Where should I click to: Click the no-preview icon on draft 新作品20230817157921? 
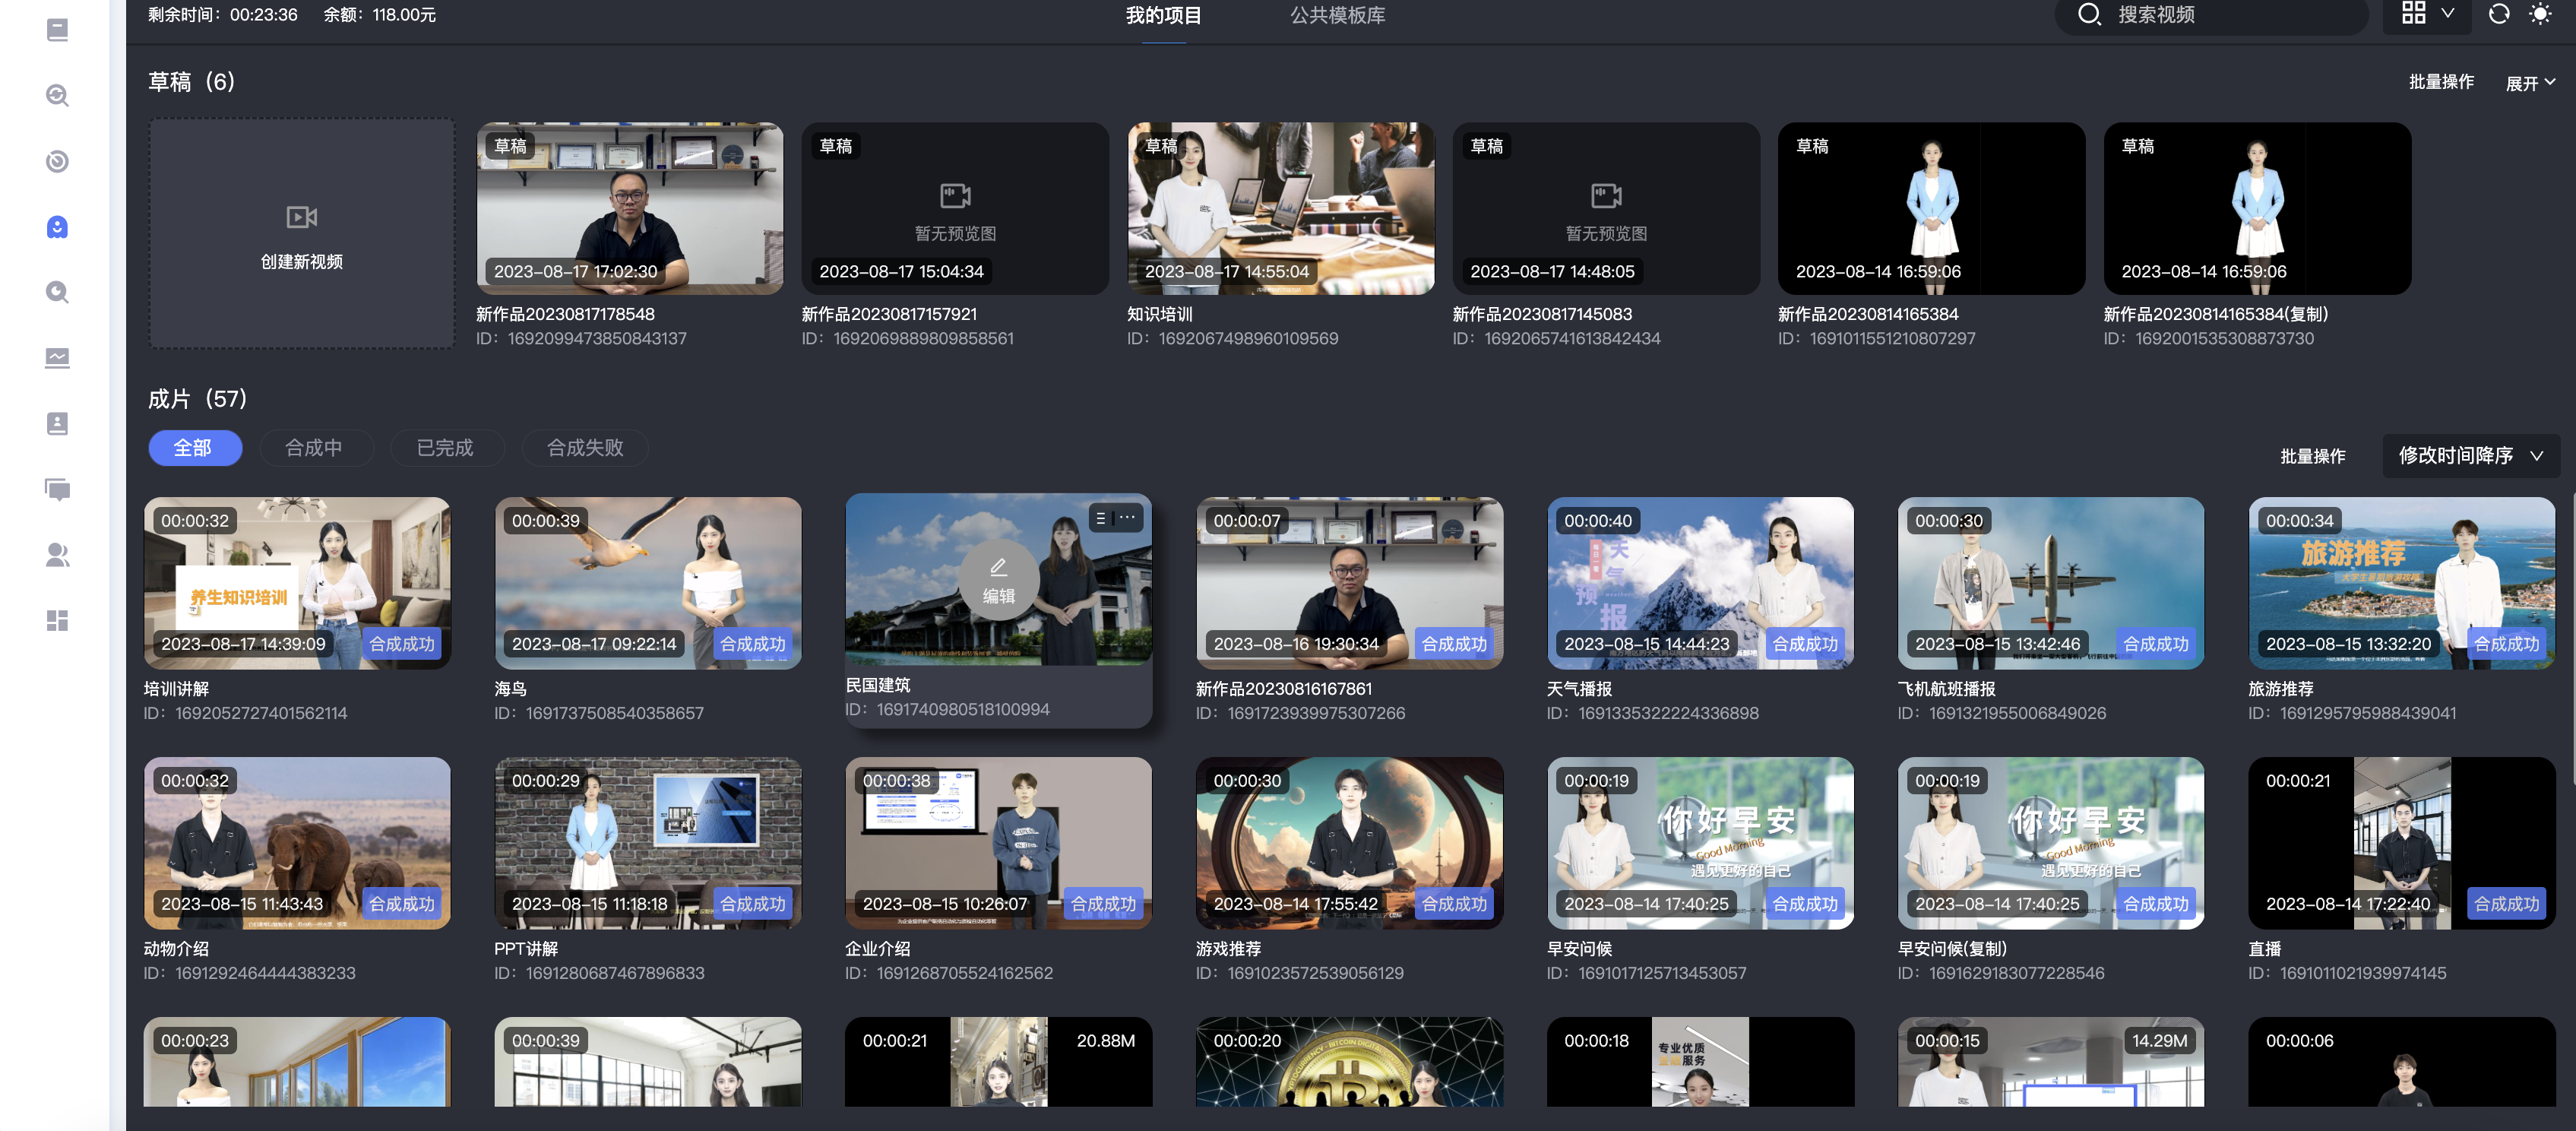(x=955, y=195)
